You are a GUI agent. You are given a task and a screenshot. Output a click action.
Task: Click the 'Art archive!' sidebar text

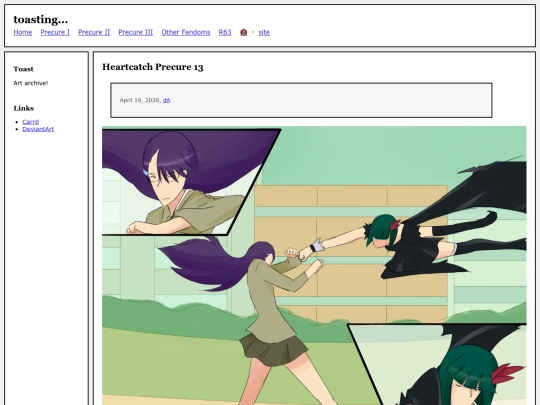31,83
